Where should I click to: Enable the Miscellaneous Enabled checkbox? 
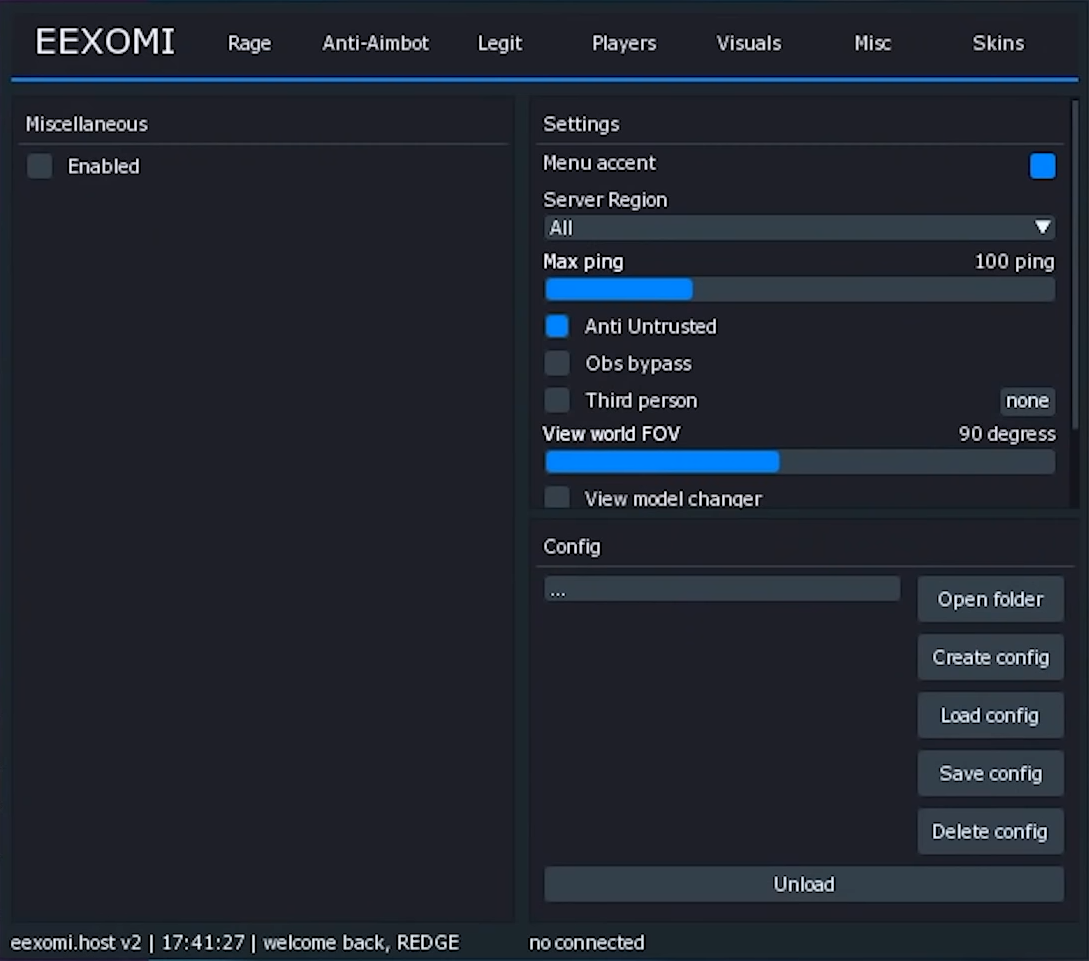click(x=40, y=166)
